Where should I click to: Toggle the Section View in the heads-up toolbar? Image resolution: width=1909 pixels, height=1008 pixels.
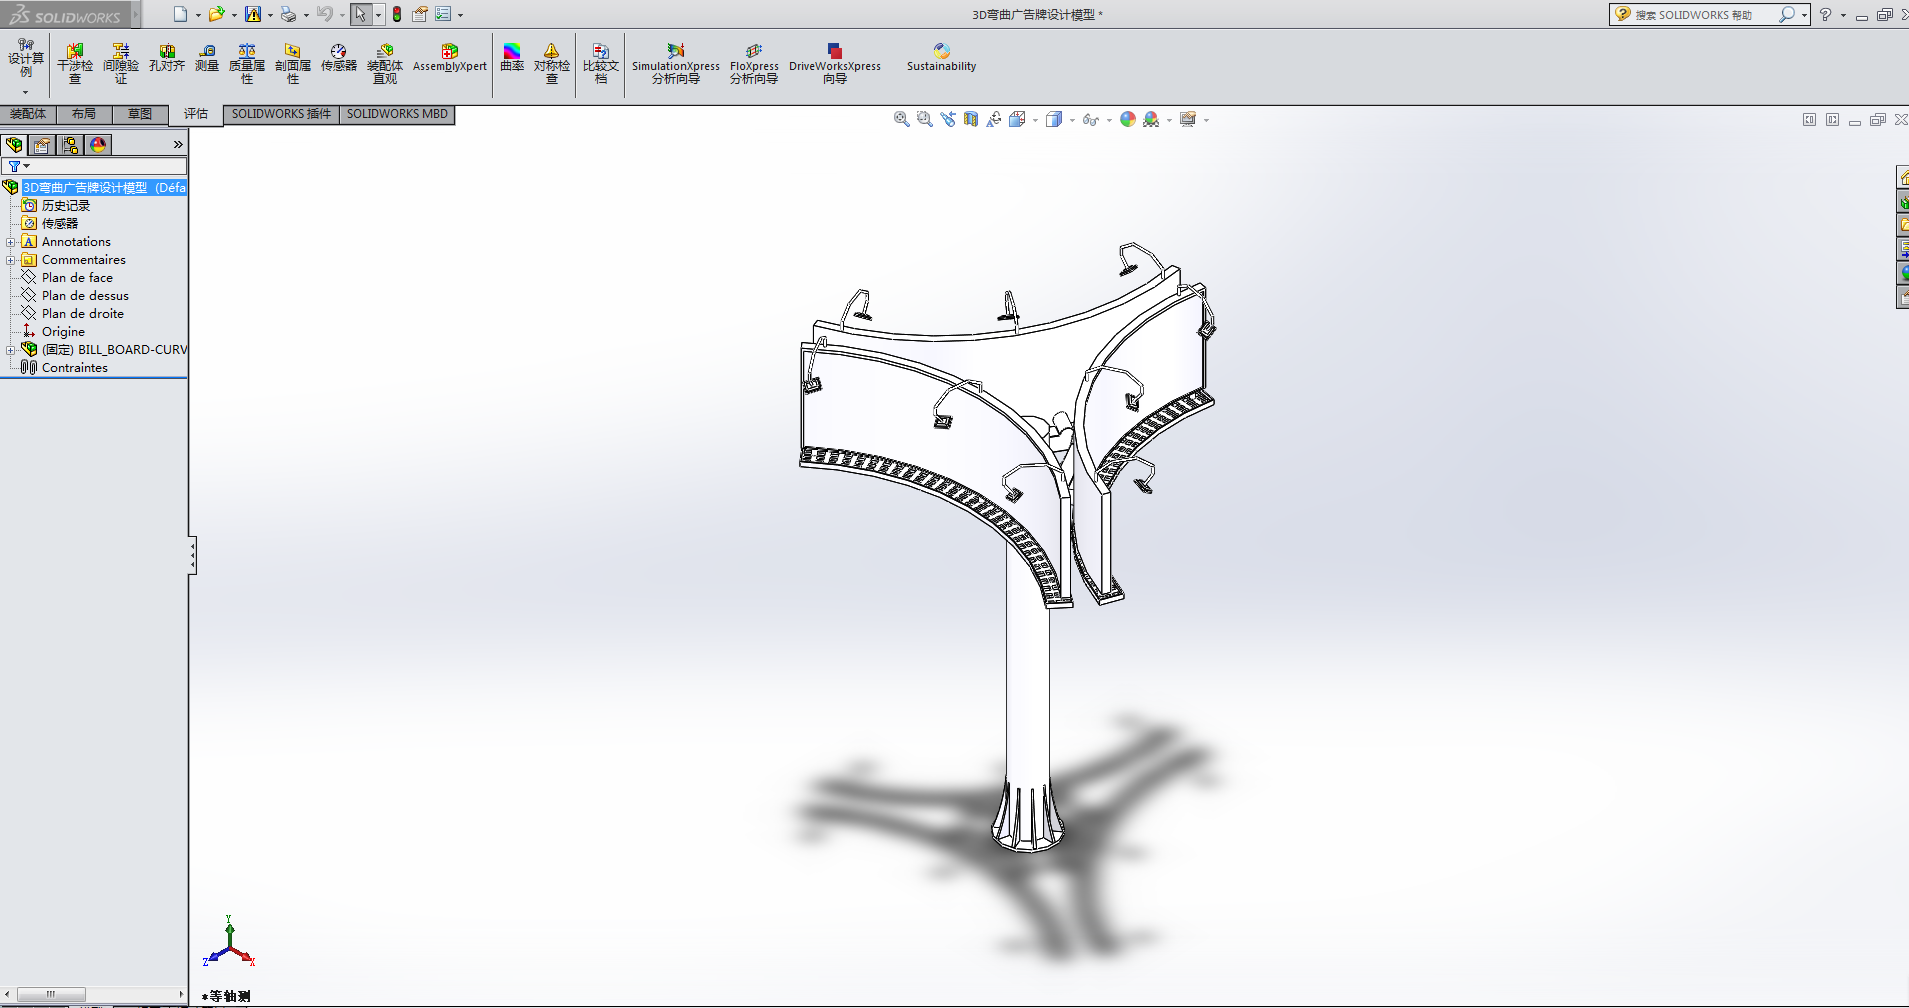tap(971, 119)
